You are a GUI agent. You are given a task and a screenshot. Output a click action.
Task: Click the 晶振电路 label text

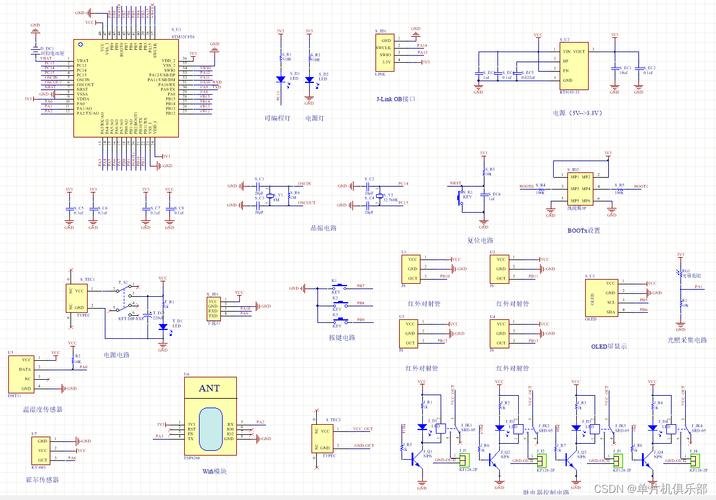click(325, 228)
